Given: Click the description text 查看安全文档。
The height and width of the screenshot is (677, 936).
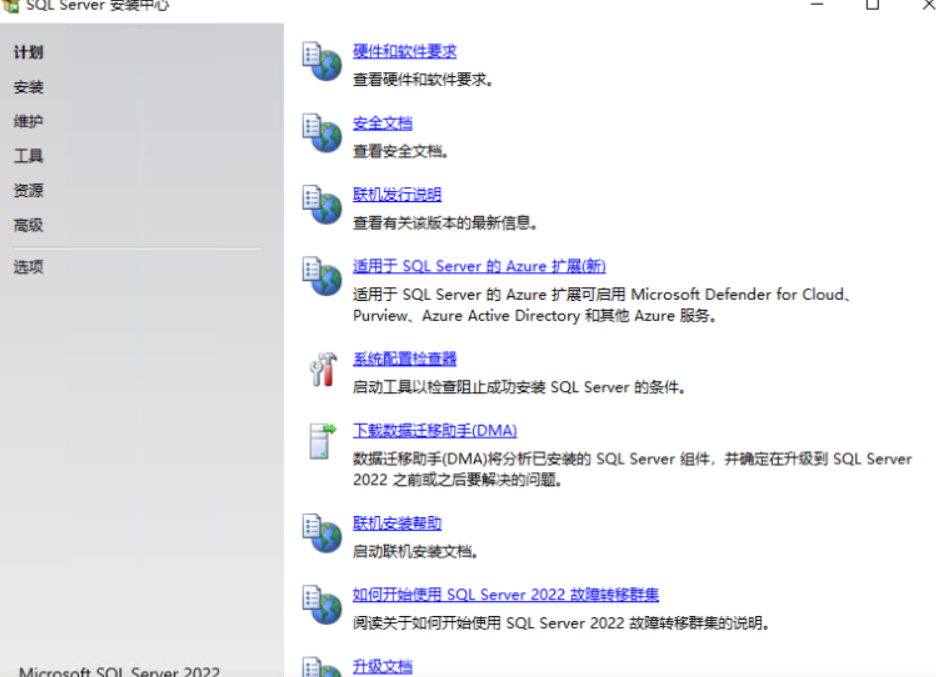Looking at the screenshot, I should [x=401, y=152].
